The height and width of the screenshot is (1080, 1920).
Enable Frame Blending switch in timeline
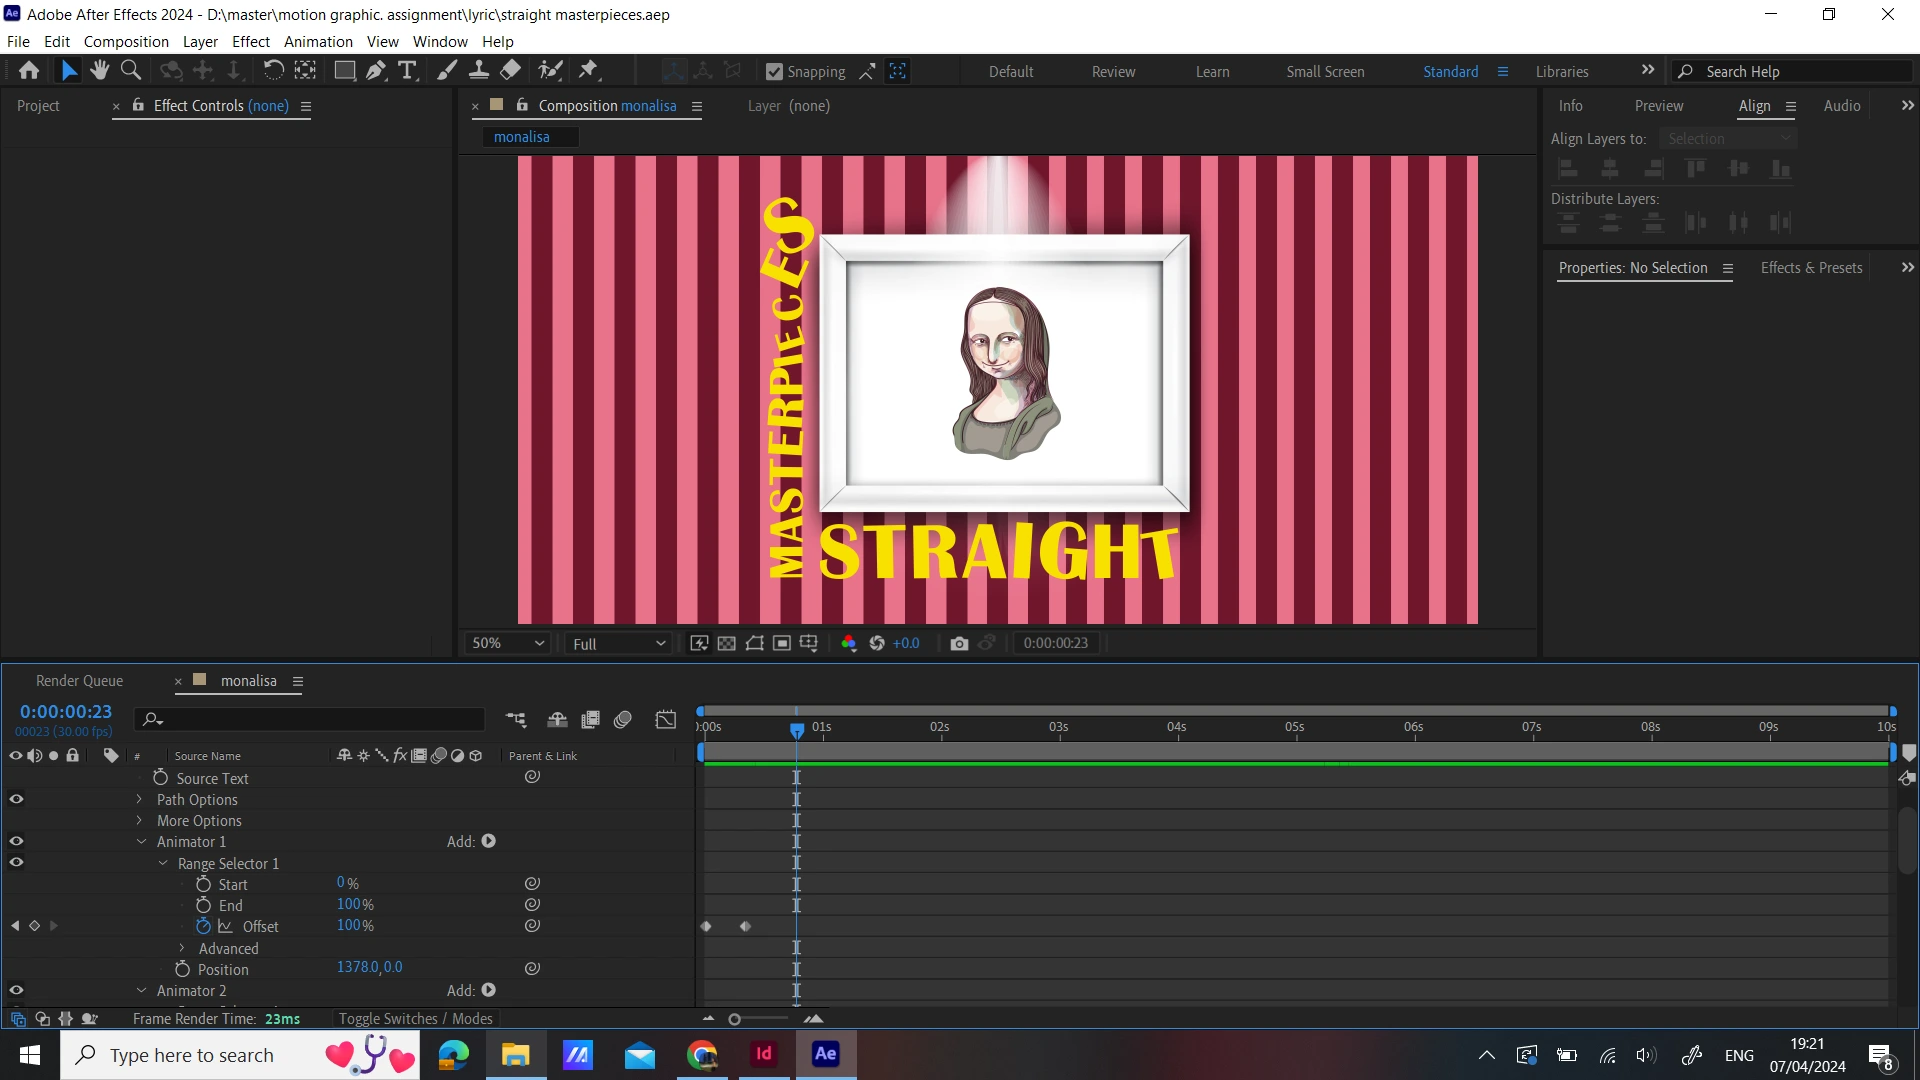coord(591,720)
